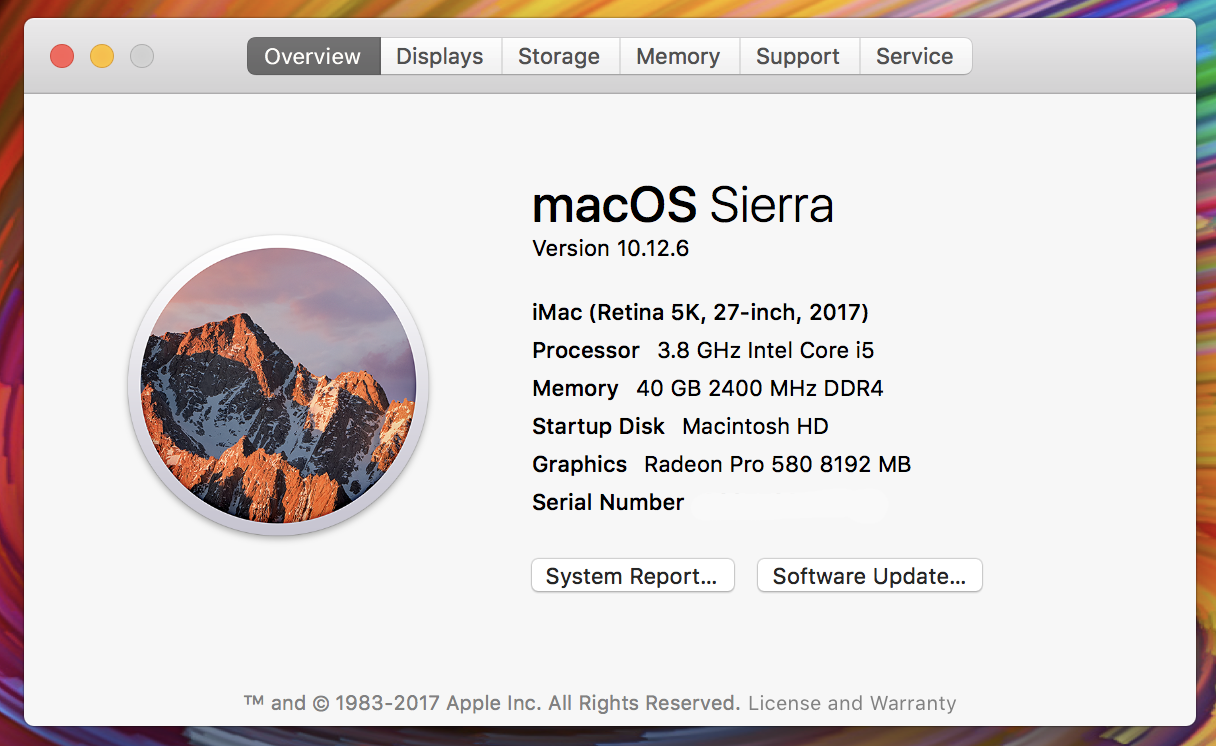Click the macOS Sierra mountain logo

(x=278, y=385)
